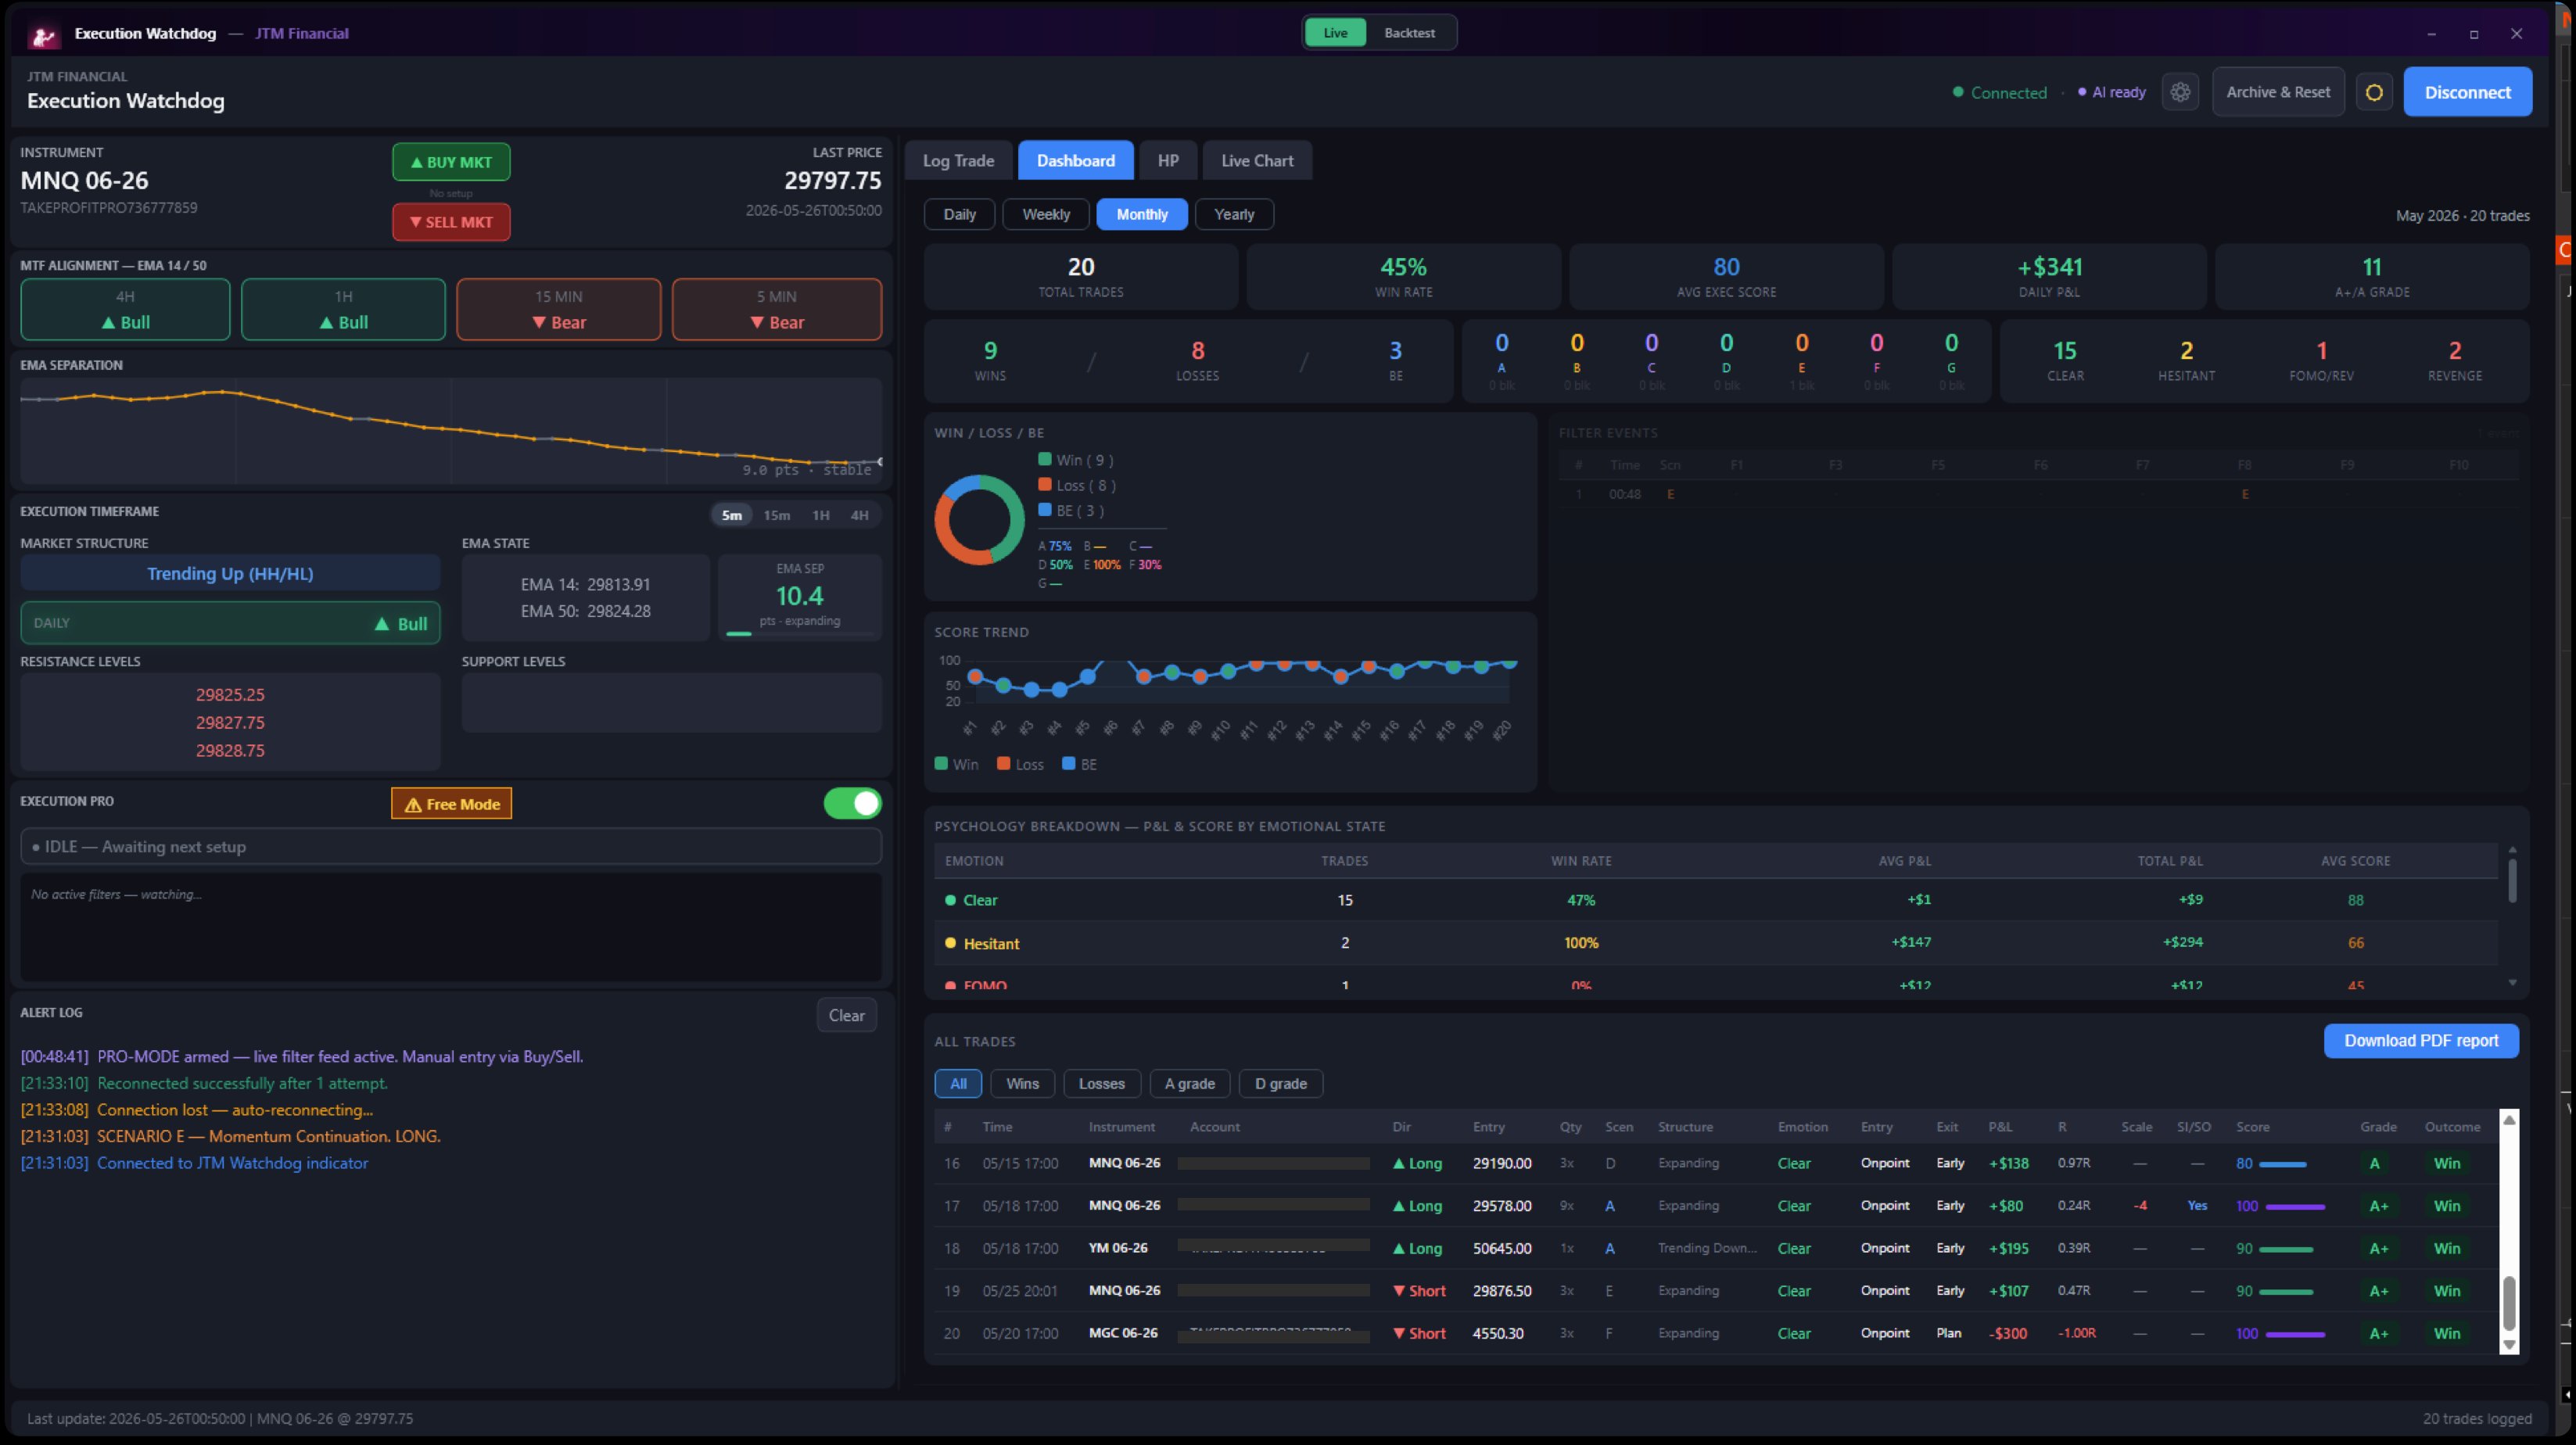The image size is (2576, 1445).
Task: Click orange Loss legend square in donut panel
Action: pos(1044,485)
